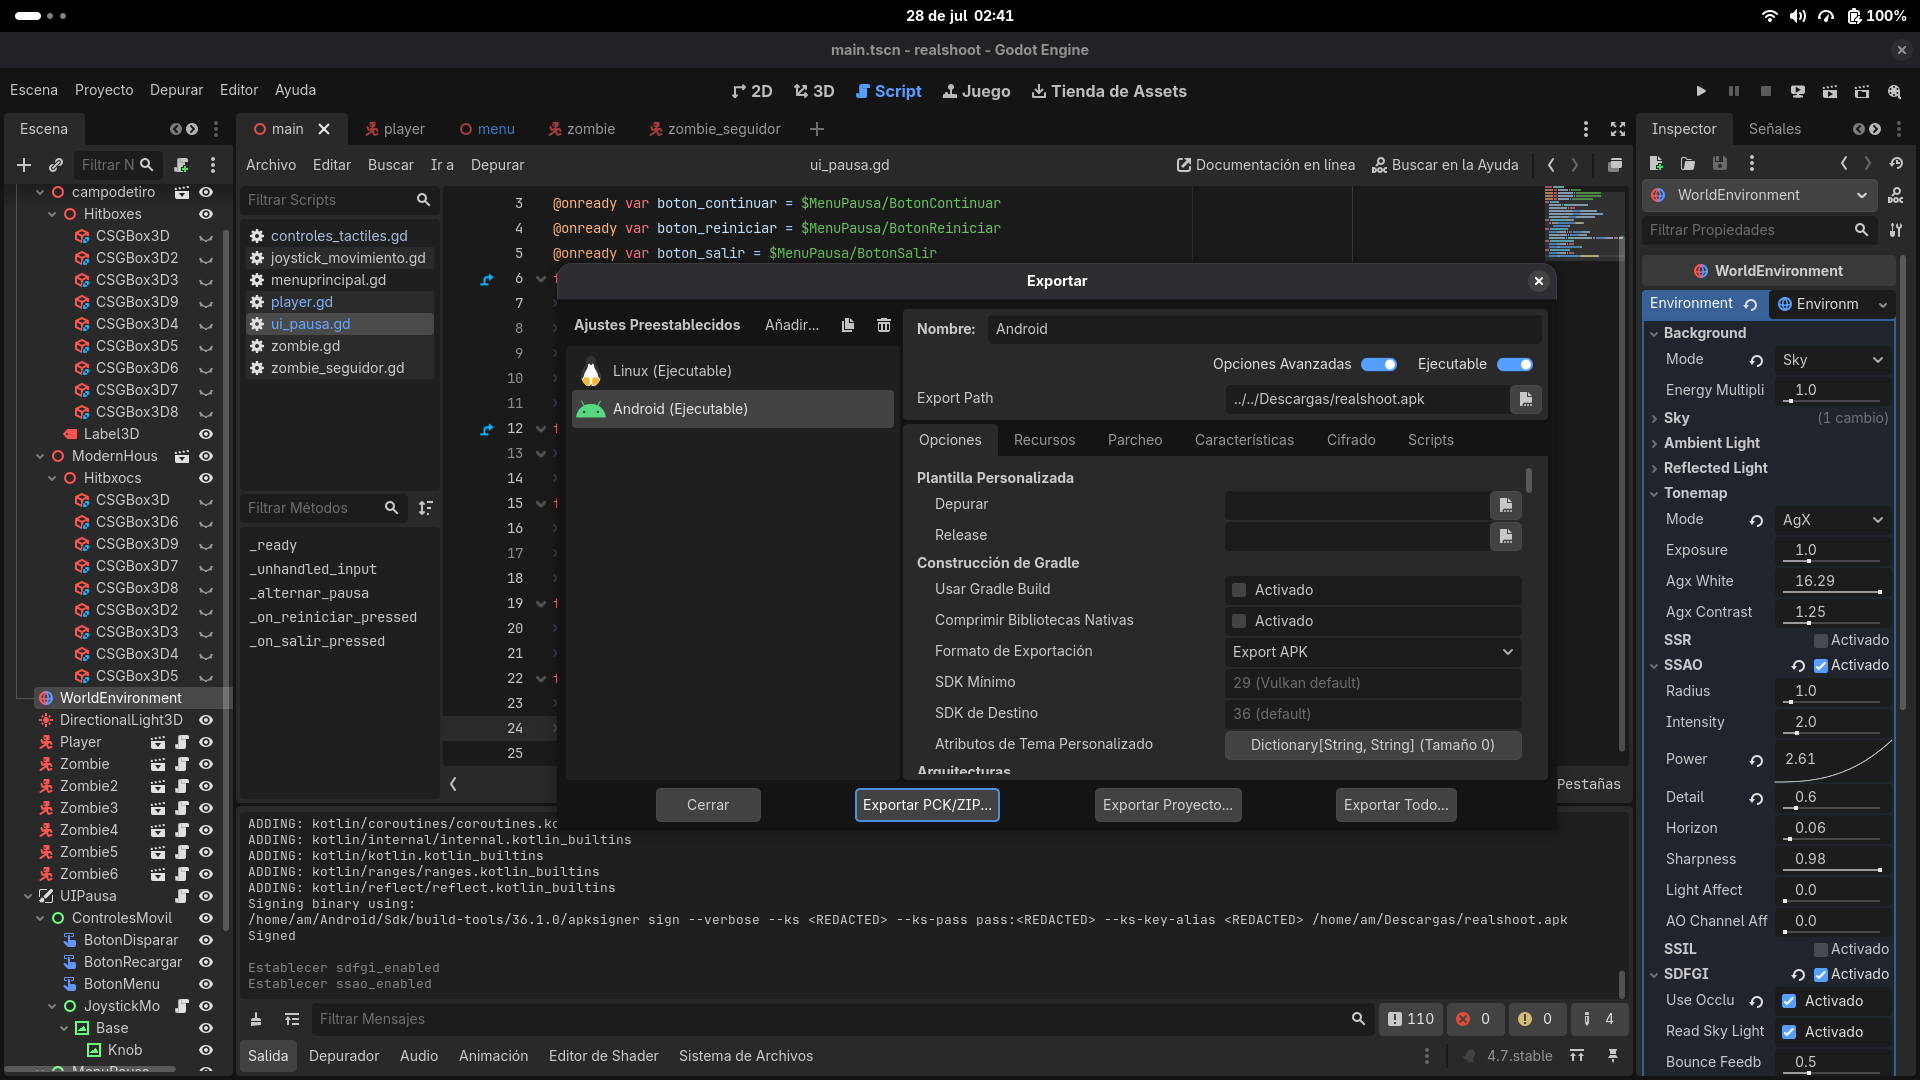Save resource icon in Inspector
The width and height of the screenshot is (1920, 1080).
click(1720, 163)
